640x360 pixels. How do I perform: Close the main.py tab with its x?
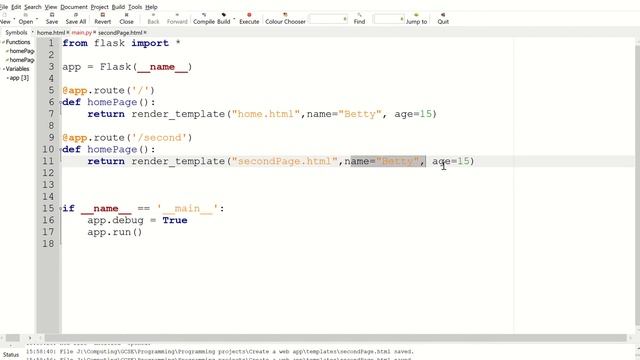(x=94, y=33)
